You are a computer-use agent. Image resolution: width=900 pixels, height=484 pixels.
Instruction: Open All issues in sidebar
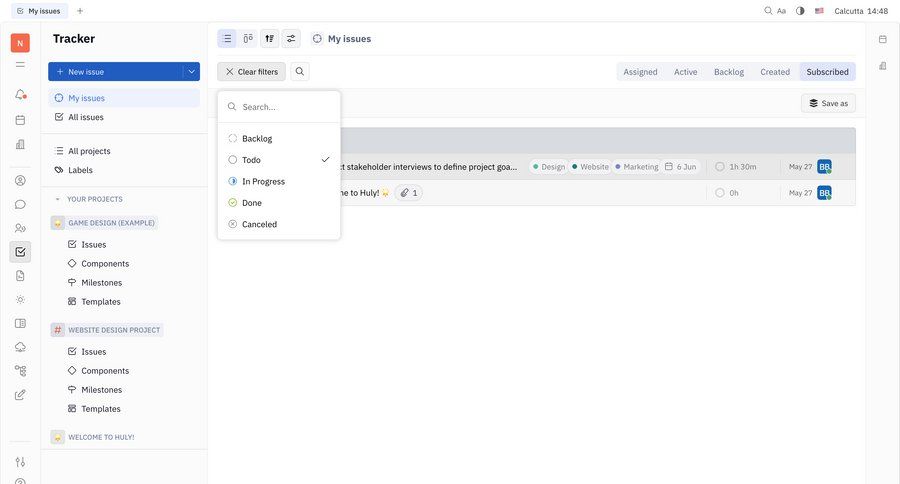[x=124, y=117]
